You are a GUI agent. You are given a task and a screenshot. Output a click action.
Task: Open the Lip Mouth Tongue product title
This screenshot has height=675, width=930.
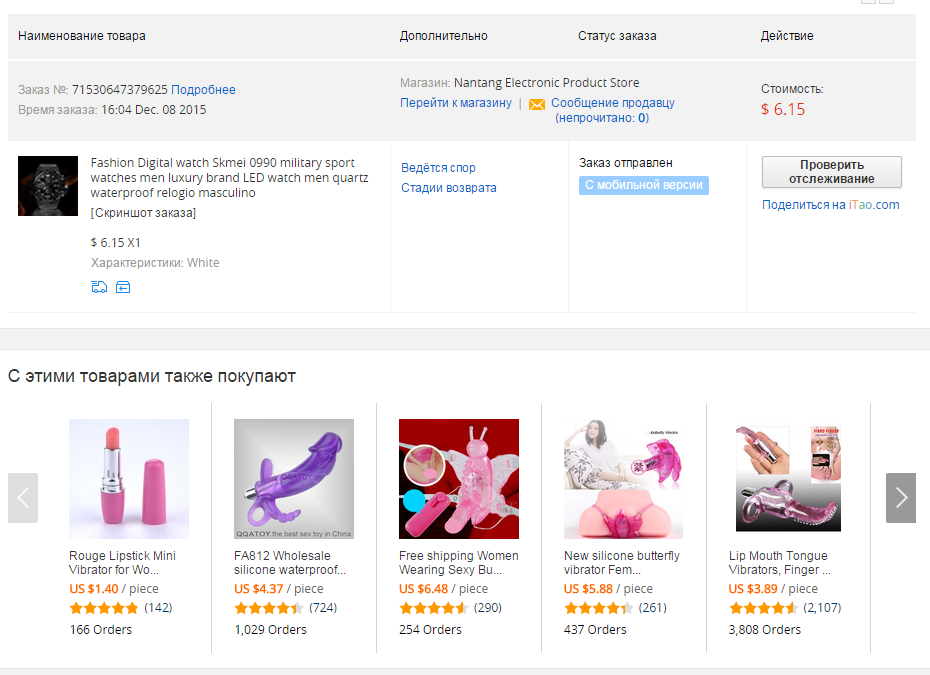779,562
